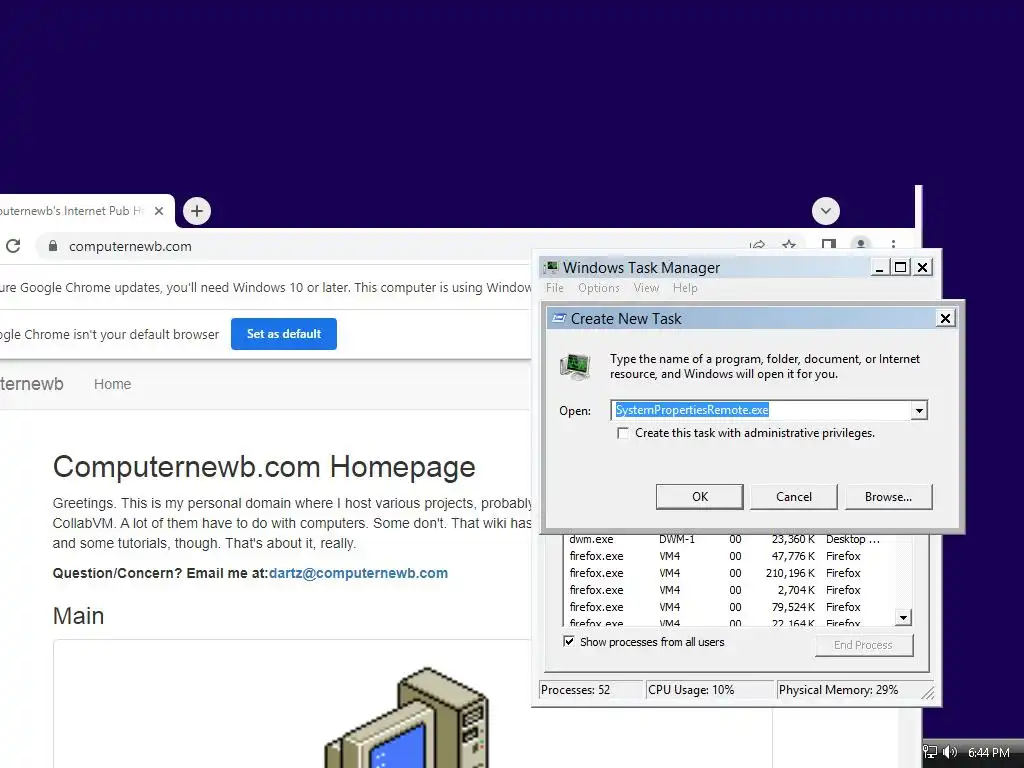Click the Open text field
Viewport: 1024px width, 768px height.
coord(761,410)
